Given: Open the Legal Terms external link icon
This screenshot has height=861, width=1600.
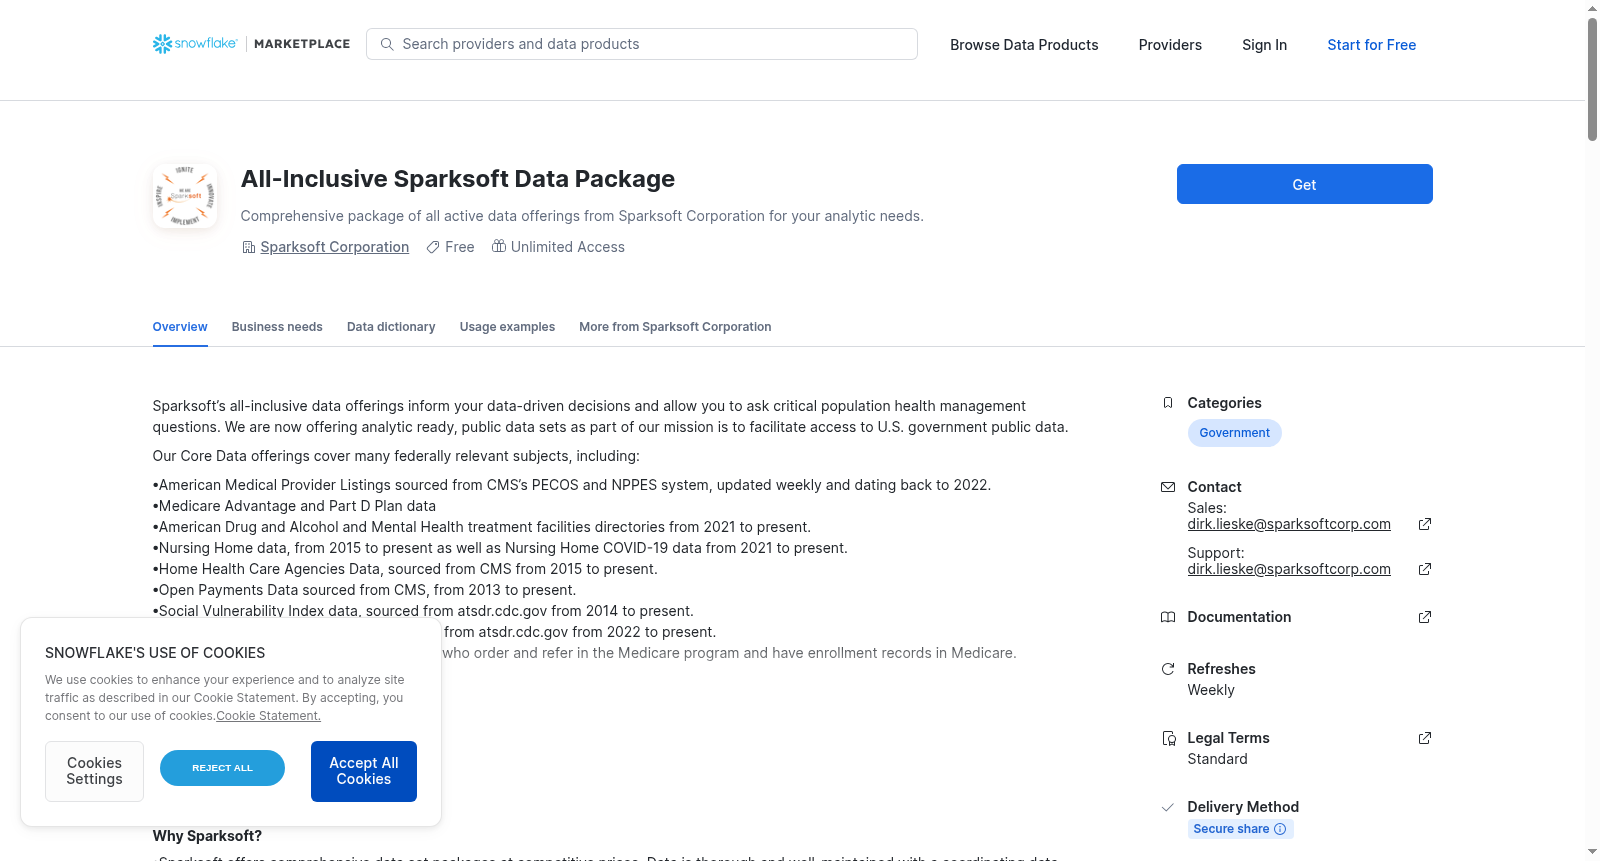Looking at the screenshot, I should (x=1425, y=738).
